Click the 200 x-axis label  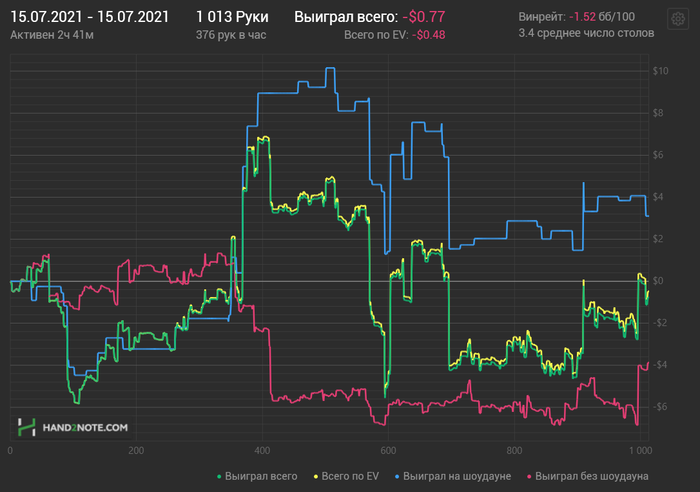(136, 451)
